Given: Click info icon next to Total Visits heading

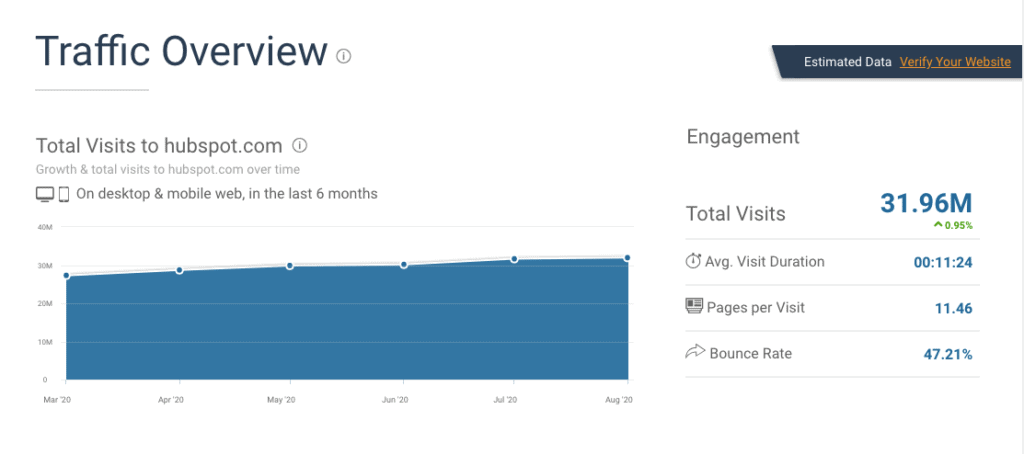Looking at the screenshot, I should (x=299, y=144).
